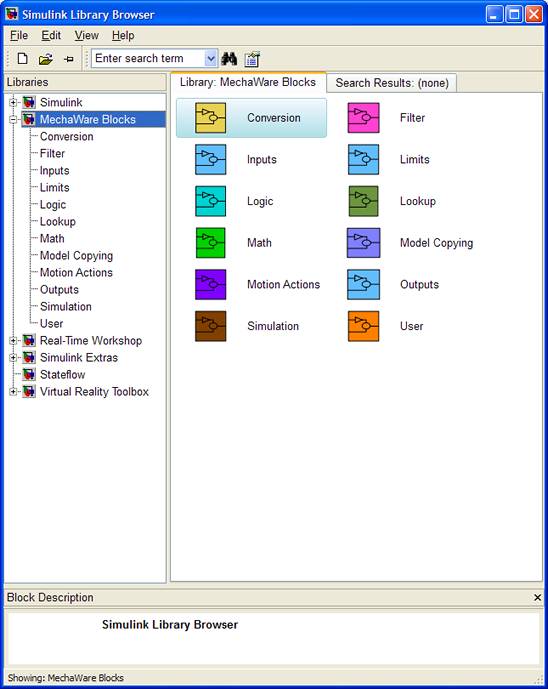The image size is (548, 689).
Task: Click inside the search term field
Action: [149, 58]
